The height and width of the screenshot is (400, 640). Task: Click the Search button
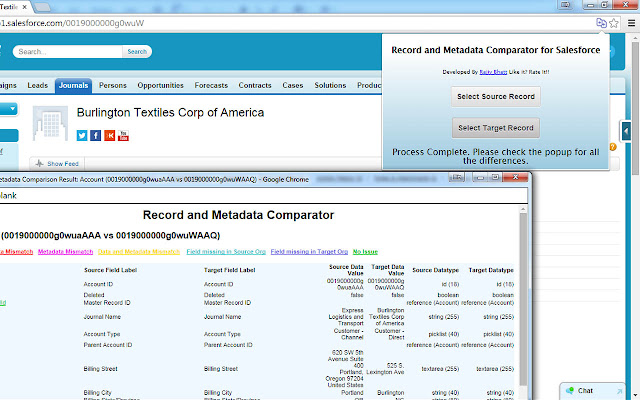click(137, 52)
